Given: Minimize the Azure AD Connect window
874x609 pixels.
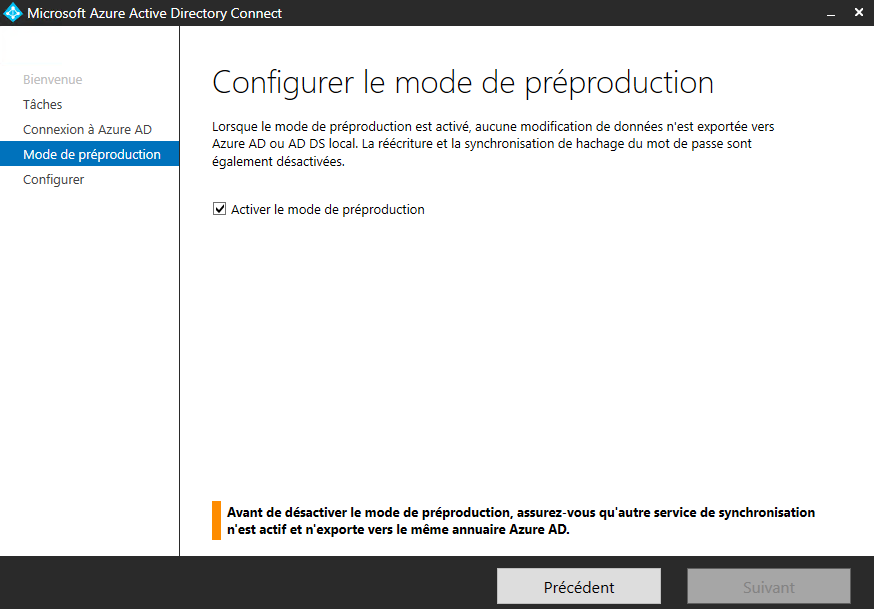Looking at the screenshot, I should click(x=830, y=13).
